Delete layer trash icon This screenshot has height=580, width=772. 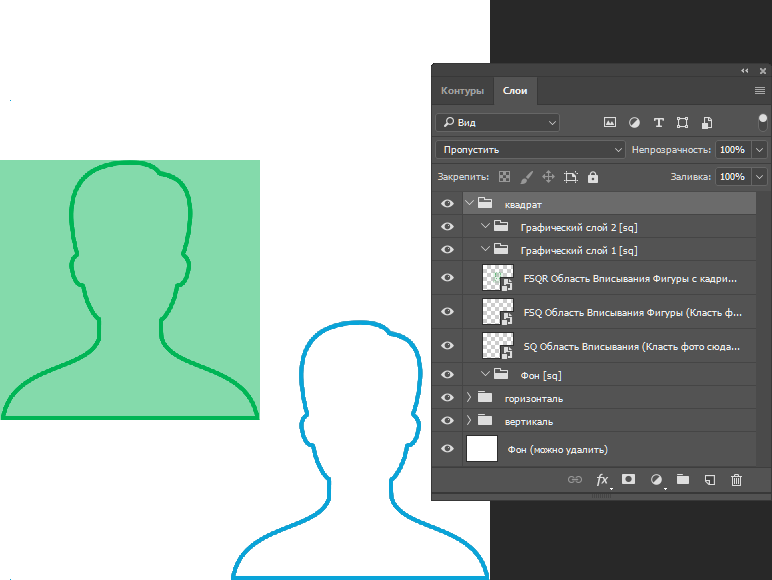736,480
